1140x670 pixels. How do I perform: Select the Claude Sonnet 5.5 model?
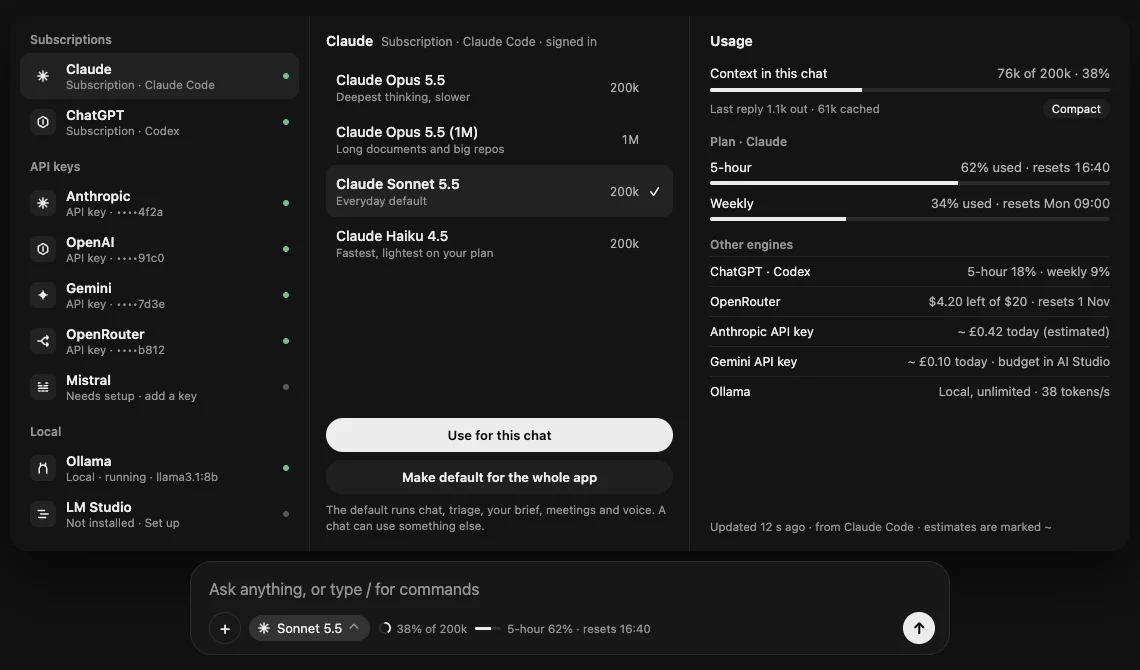499,191
